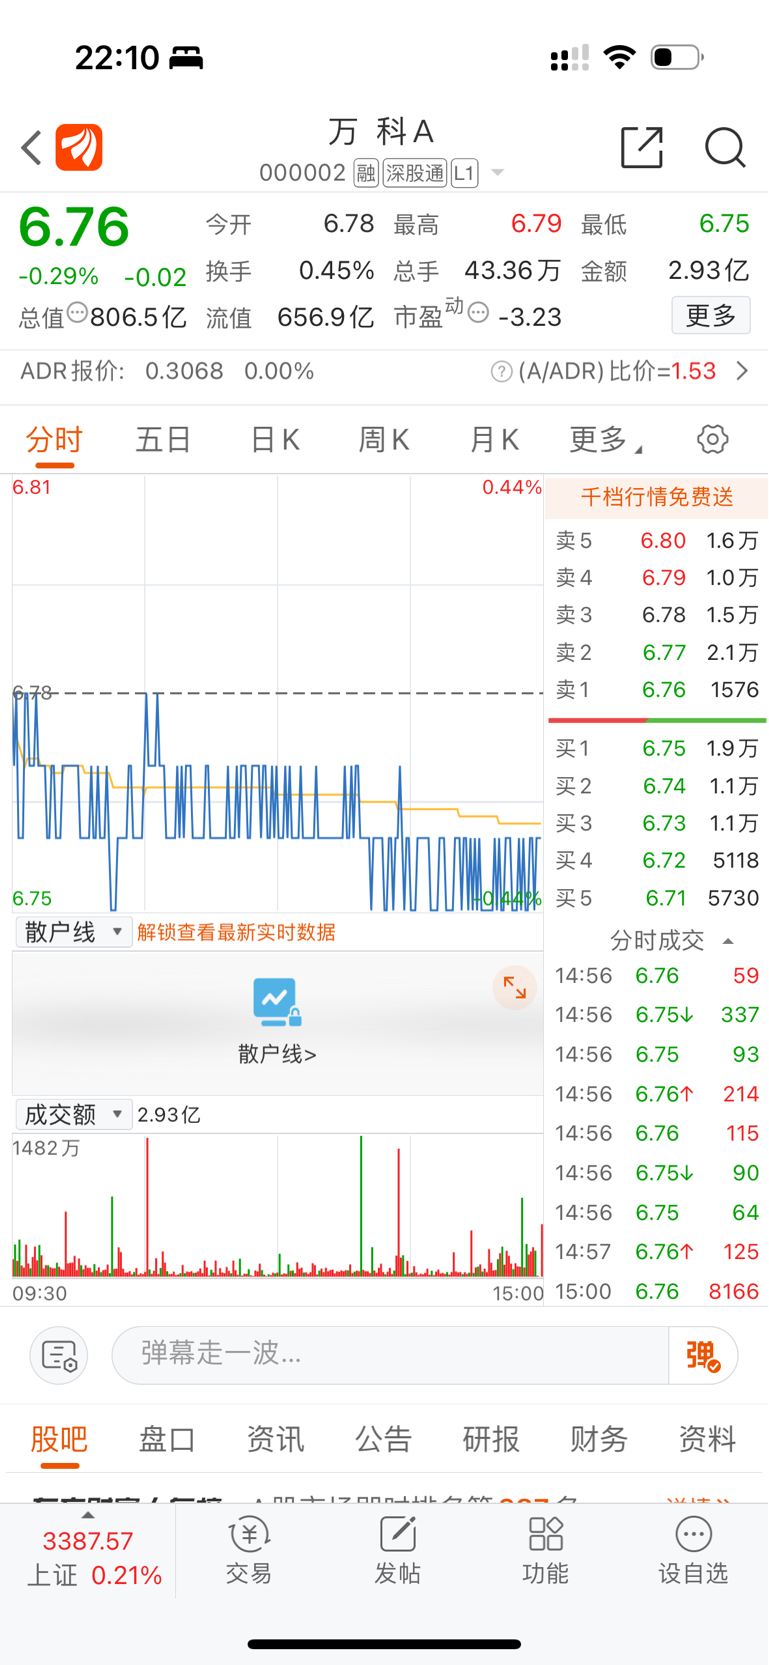Select the 股吧 tab
Image resolution: width=769 pixels, height=1665 pixels.
(x=59, y=1439)
